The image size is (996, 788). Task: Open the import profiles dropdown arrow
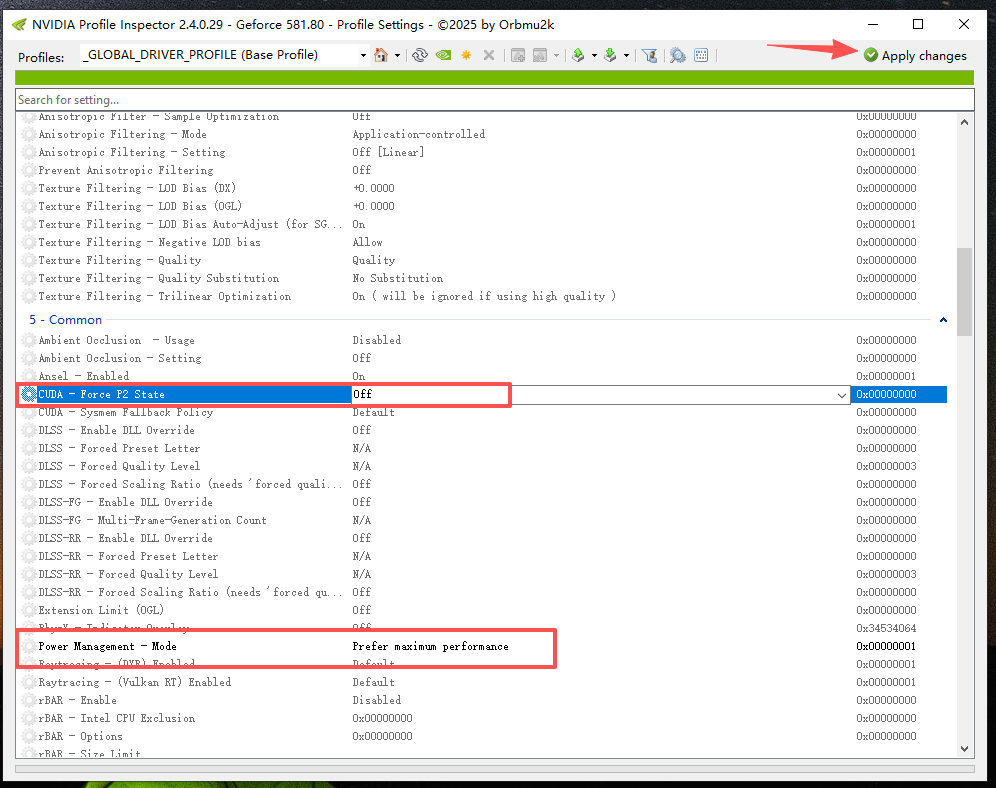(x=626, y=56)
